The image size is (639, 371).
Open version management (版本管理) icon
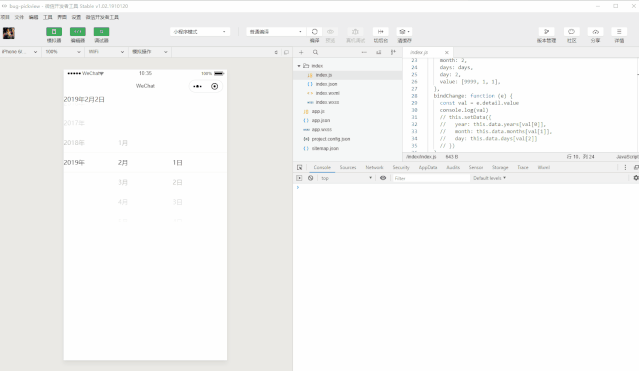pos(546,32)
